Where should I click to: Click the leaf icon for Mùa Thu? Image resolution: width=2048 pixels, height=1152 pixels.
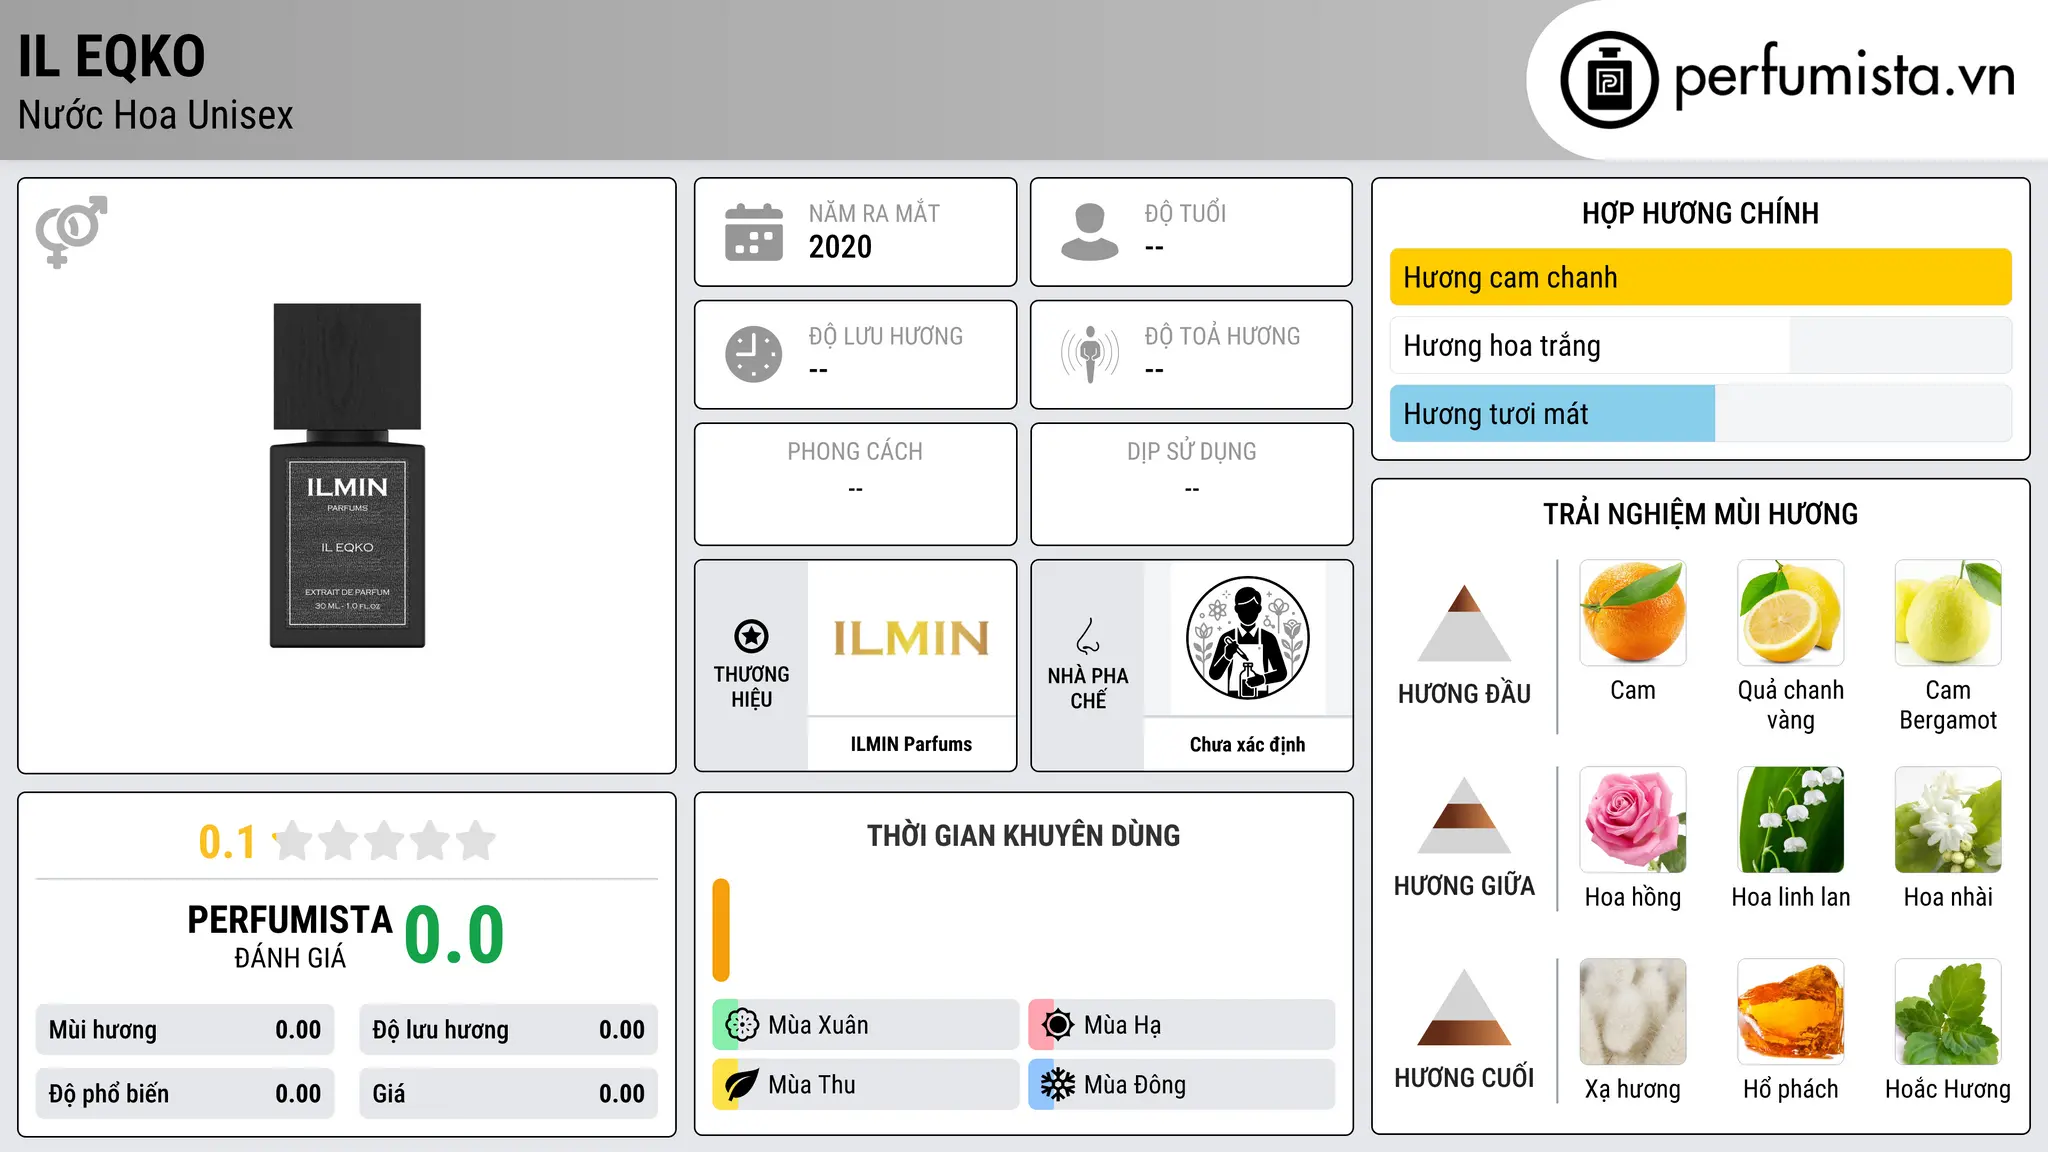coord(742,1085)
